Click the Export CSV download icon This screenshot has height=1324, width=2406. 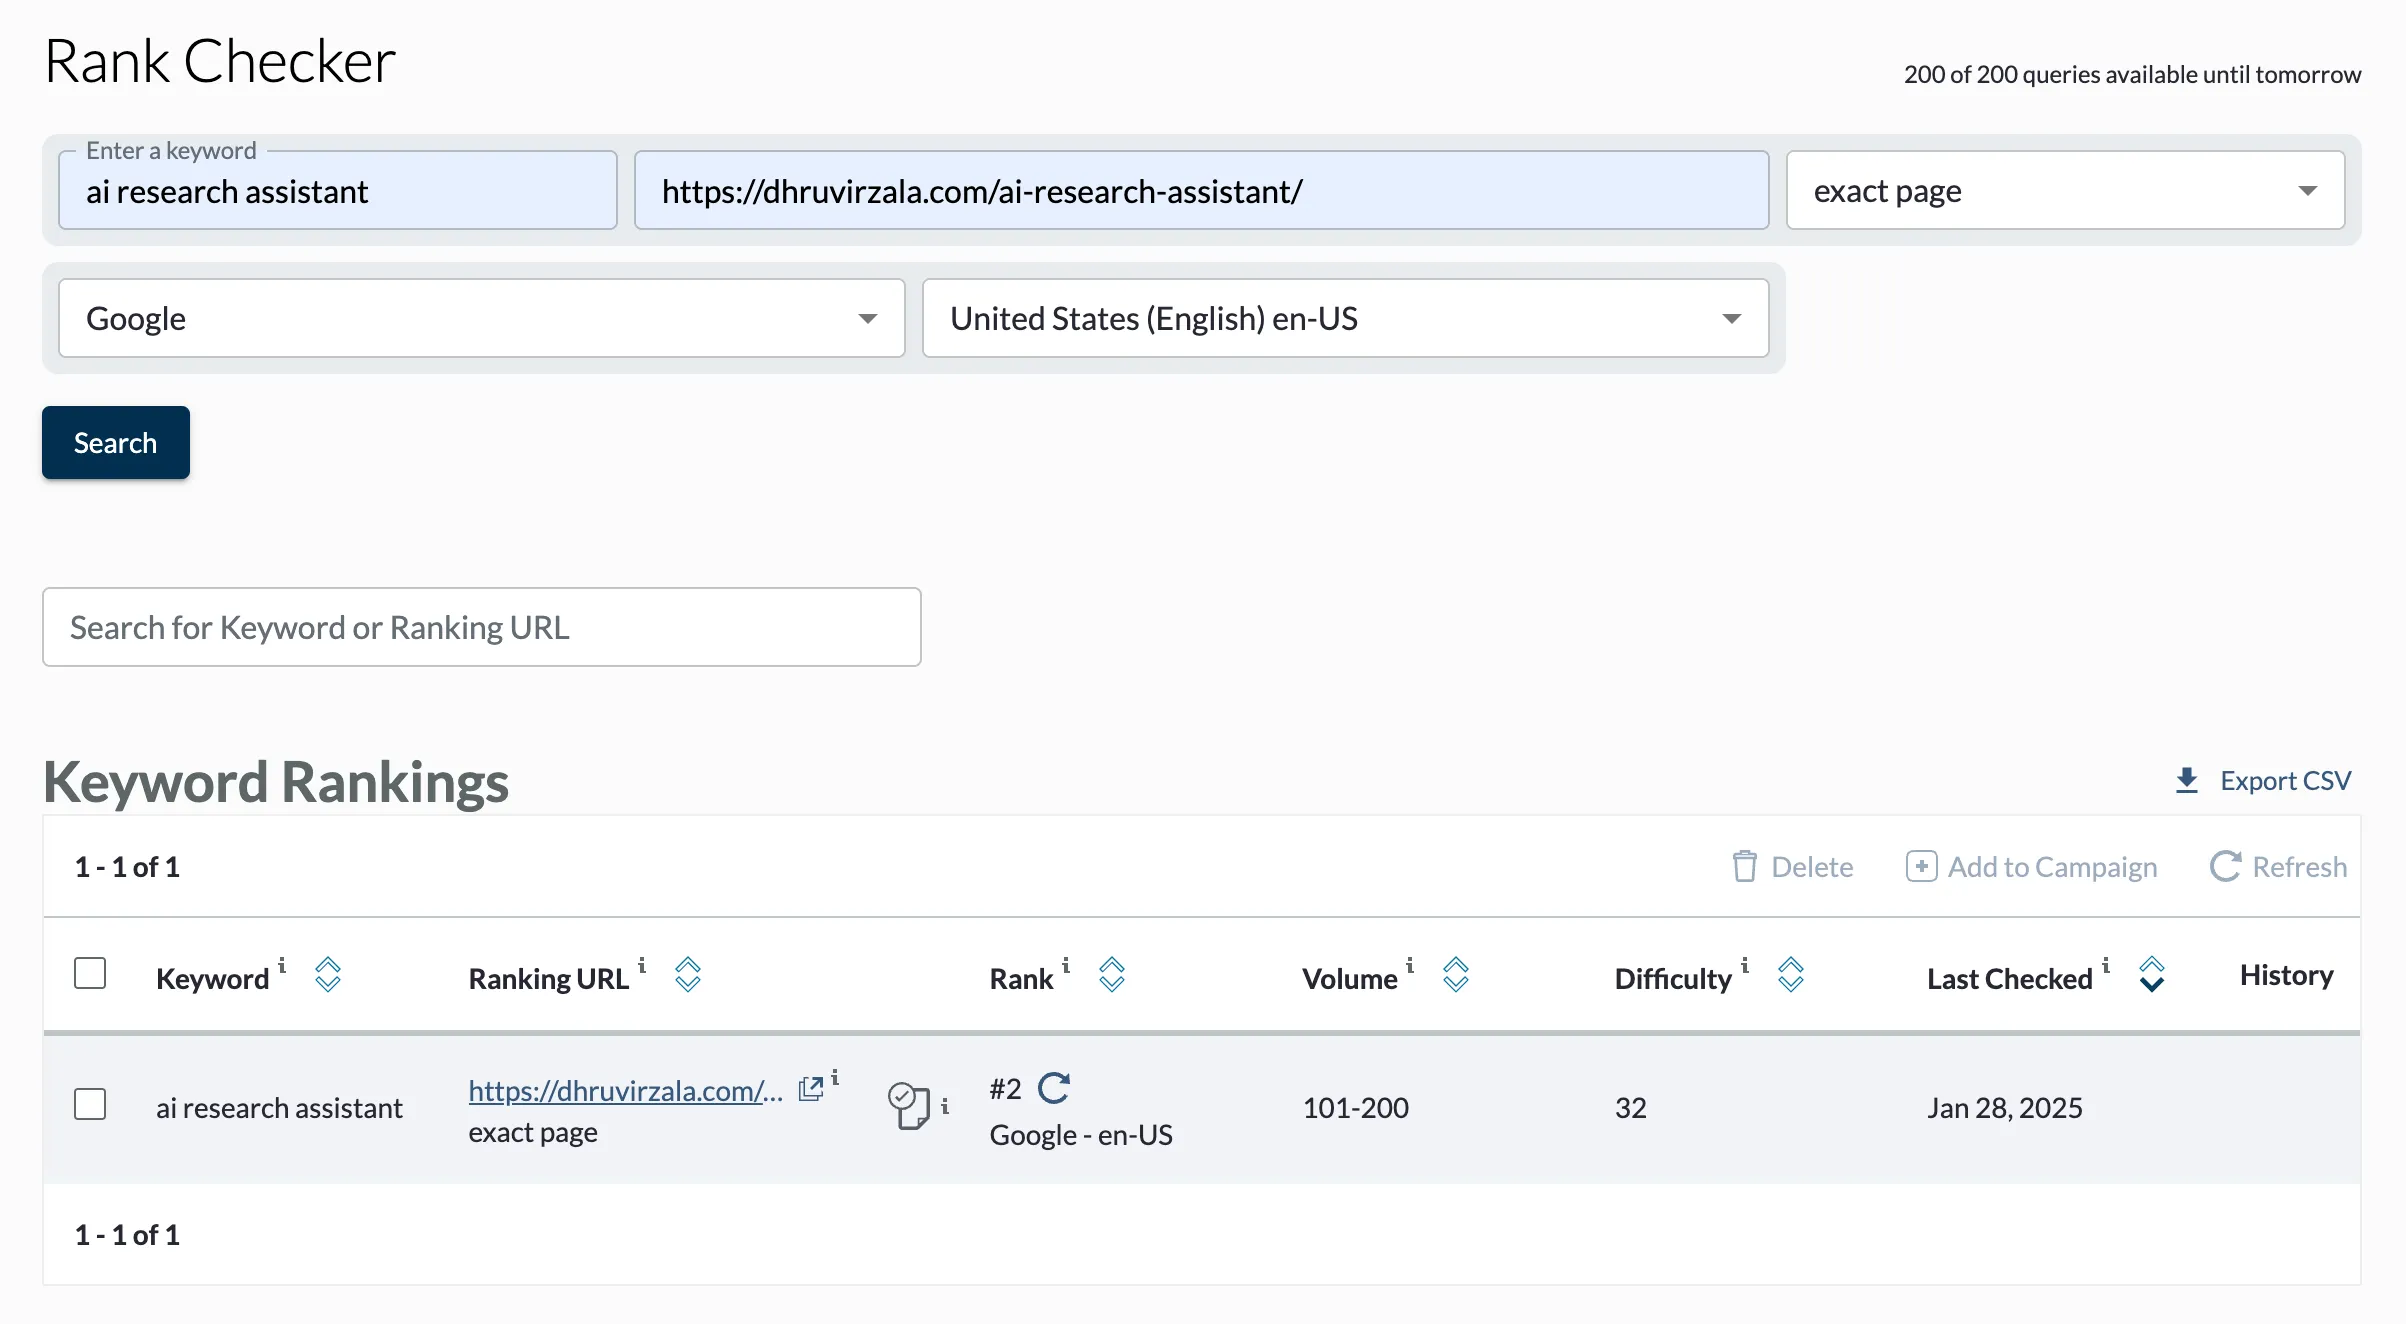tap(2186, 781)
